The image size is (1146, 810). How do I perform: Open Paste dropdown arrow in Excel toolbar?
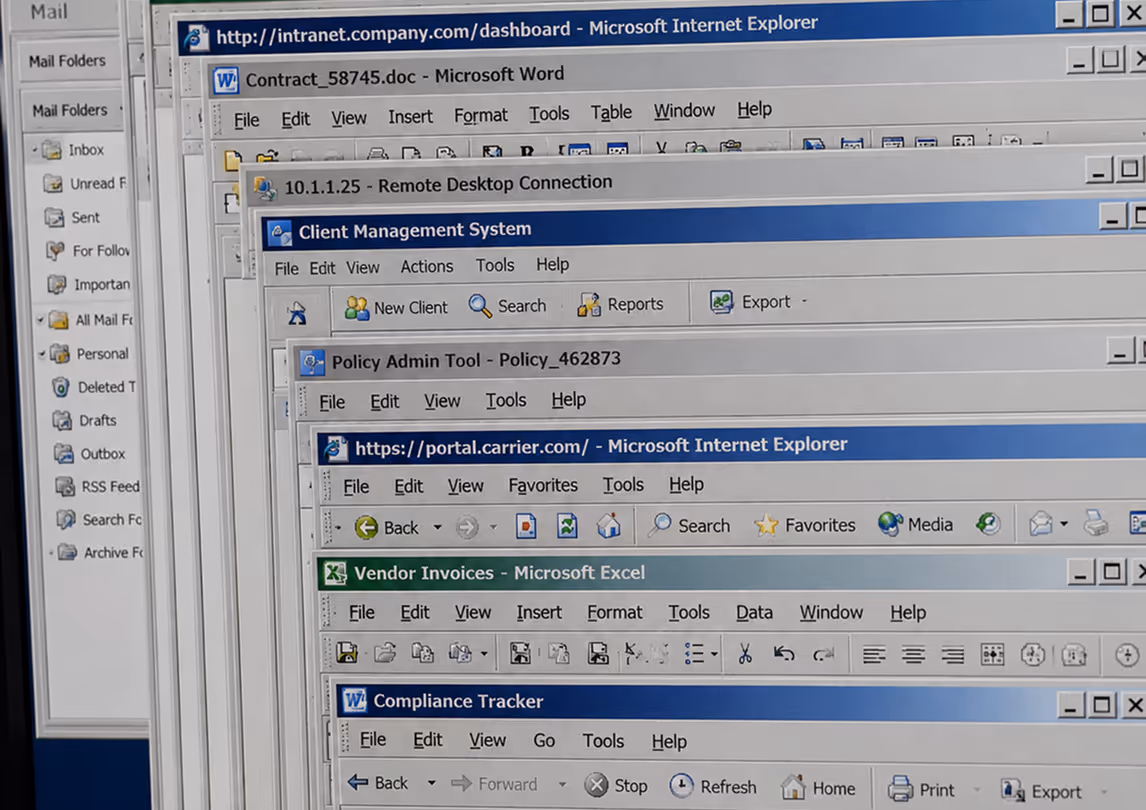tap(484, 653)
